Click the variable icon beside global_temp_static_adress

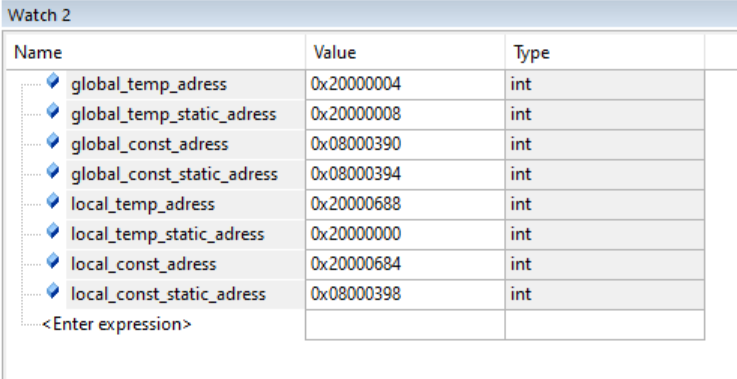point(53,111)
